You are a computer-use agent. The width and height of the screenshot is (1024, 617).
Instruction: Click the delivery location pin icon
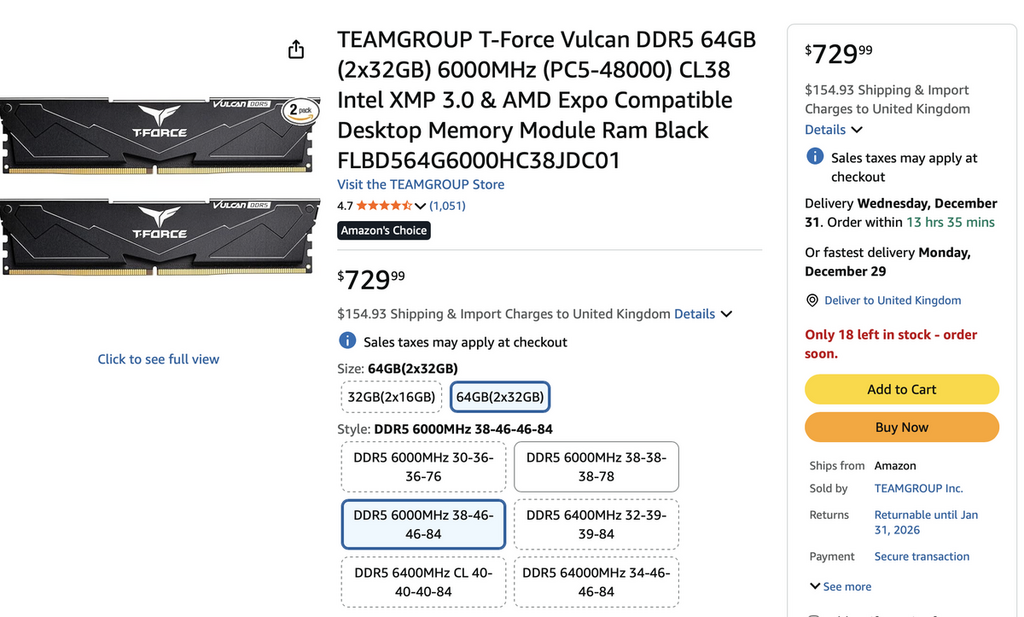[812, 300]
